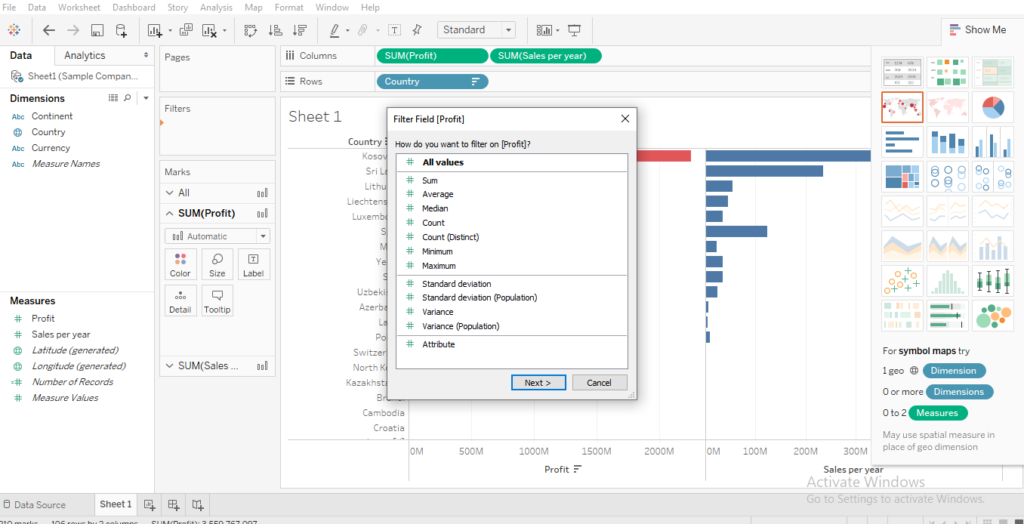Open the Analysis menu
Image resolution: width=1024 pixels, height=524 pixels.
pos(216,7)
